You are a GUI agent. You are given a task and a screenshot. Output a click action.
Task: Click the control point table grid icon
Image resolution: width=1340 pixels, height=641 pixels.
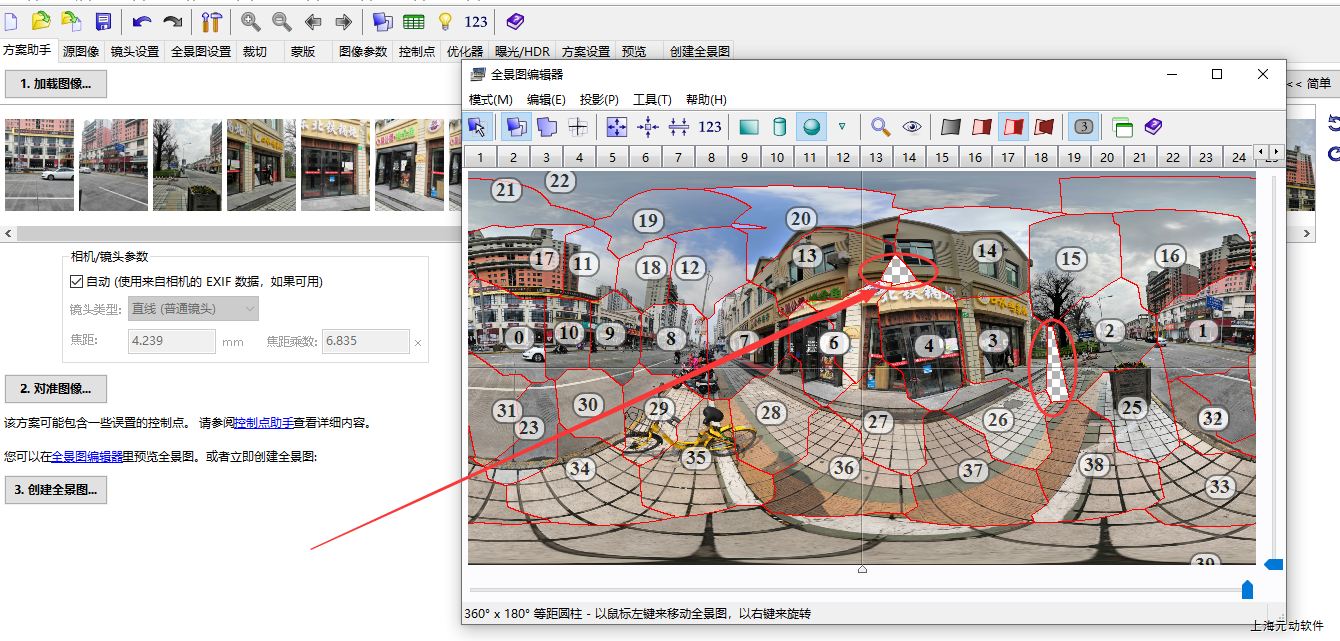coord(413,21)
